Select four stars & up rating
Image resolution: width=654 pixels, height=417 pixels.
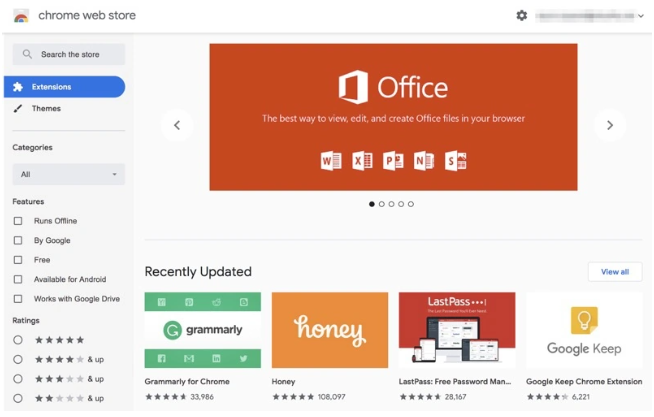(18, 359)
